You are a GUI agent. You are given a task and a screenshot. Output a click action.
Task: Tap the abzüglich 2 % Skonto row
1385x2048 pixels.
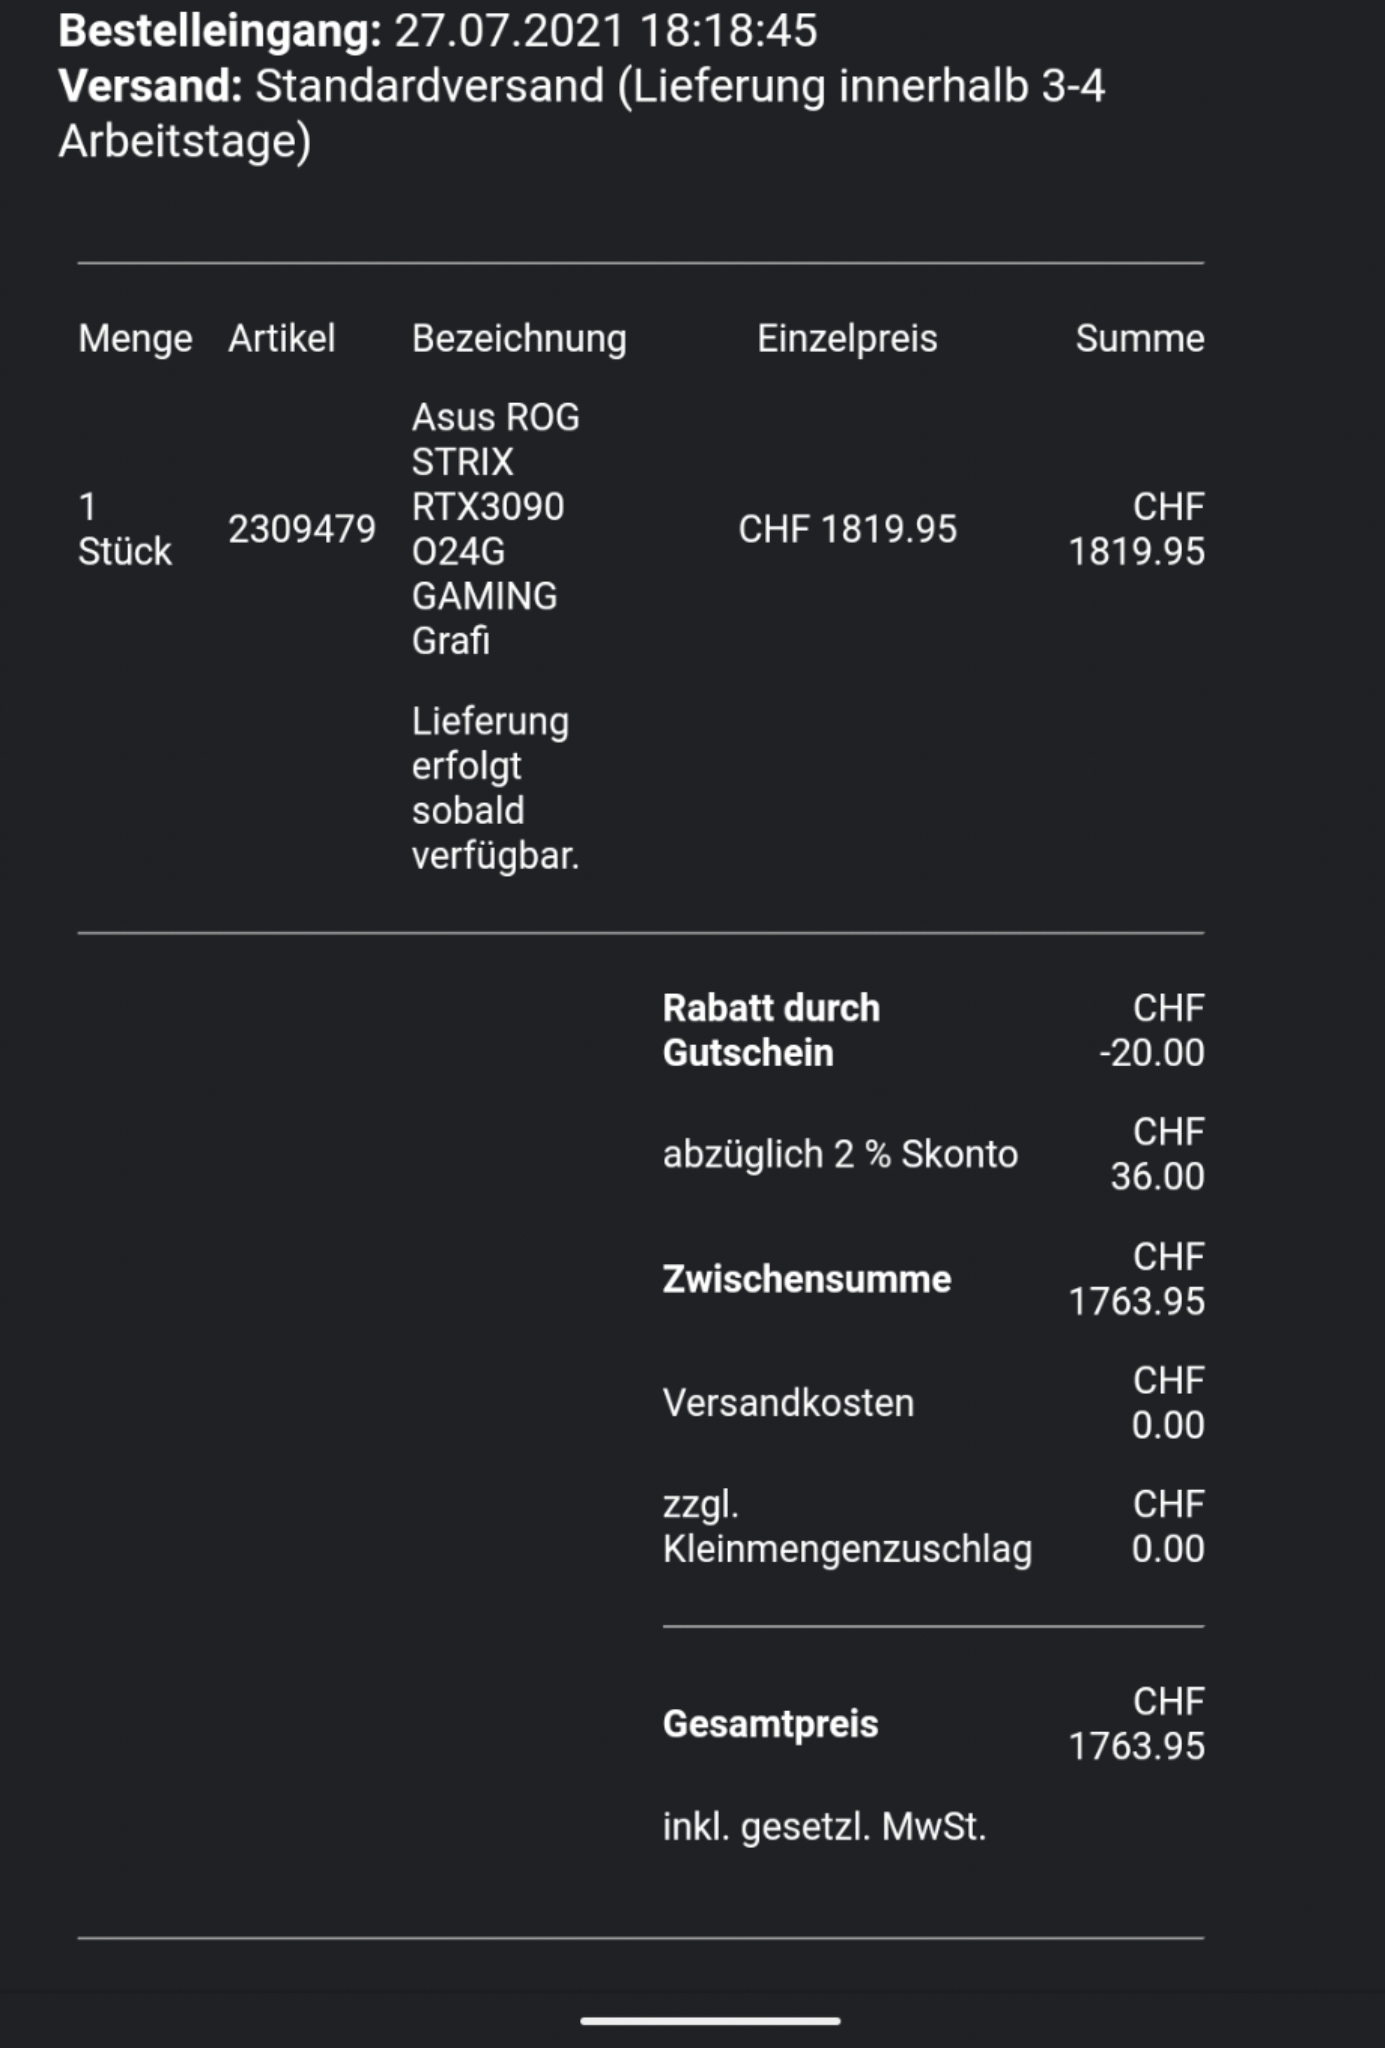click(x=933, y=1154)
